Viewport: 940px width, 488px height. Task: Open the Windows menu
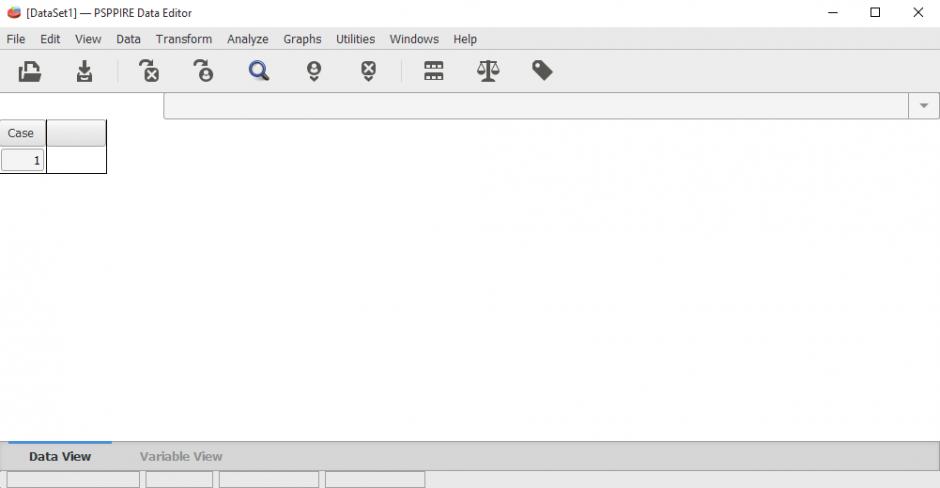click(414, 39)
